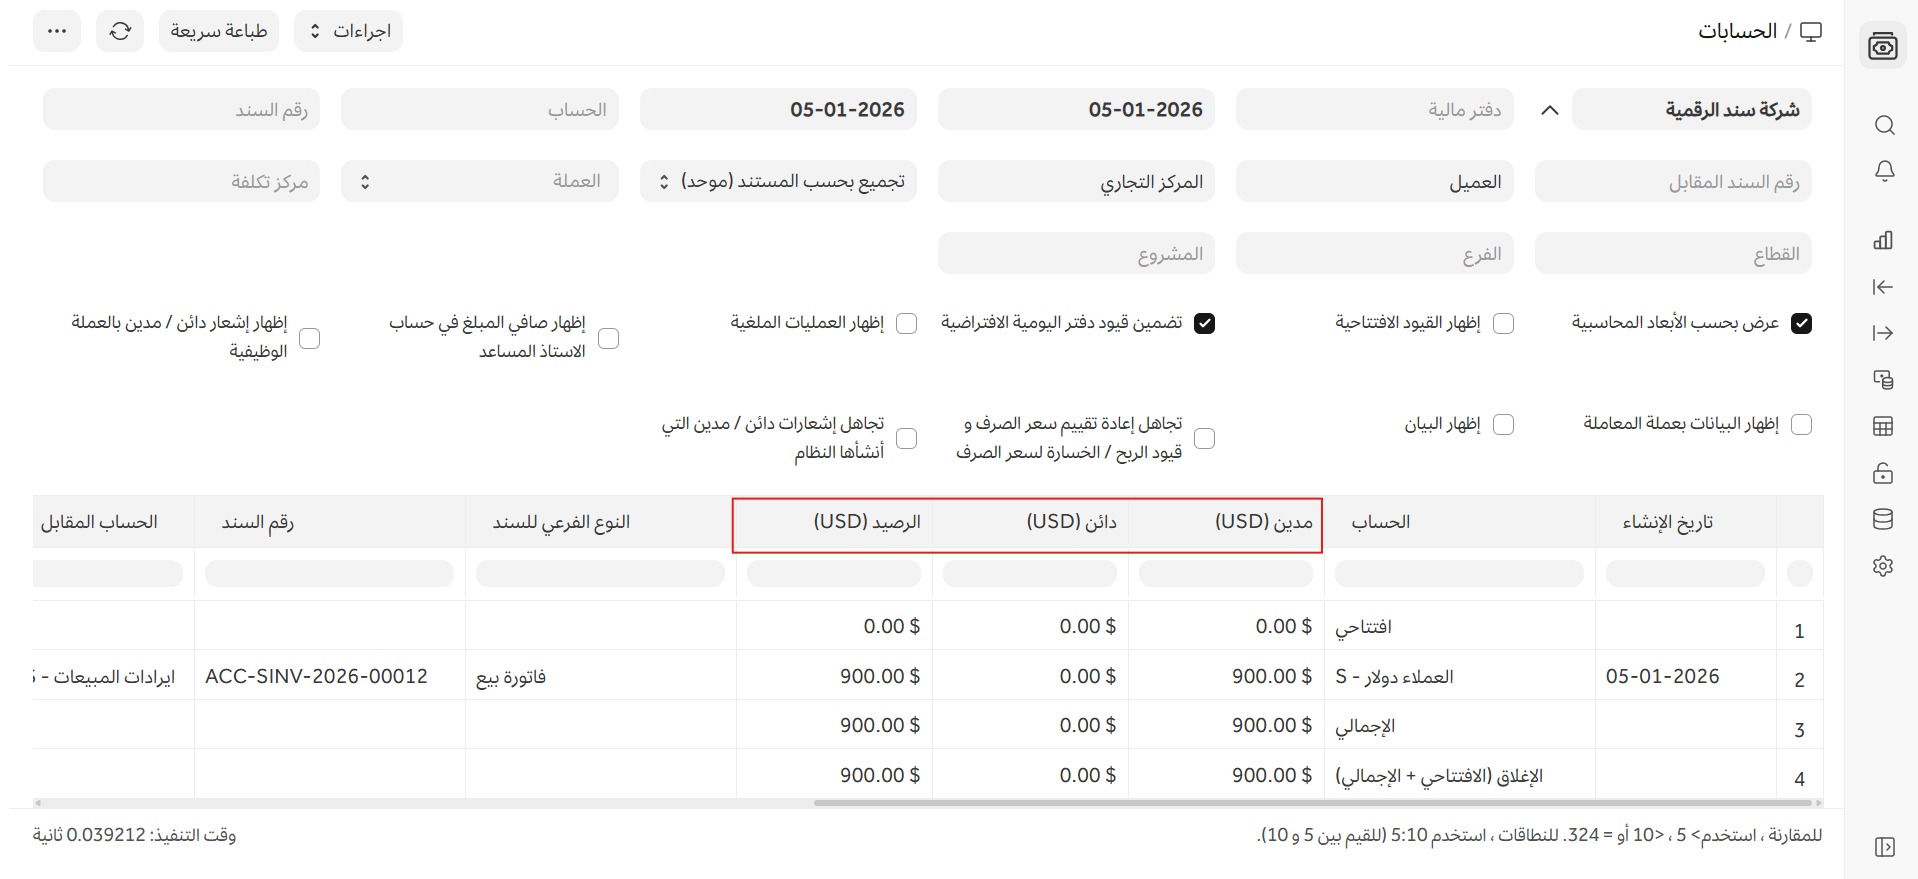Image resolution: width=1918 pixels, height=879 pixels.
Task: Open the database icon in sidebar
Action: coord(1883,519)
